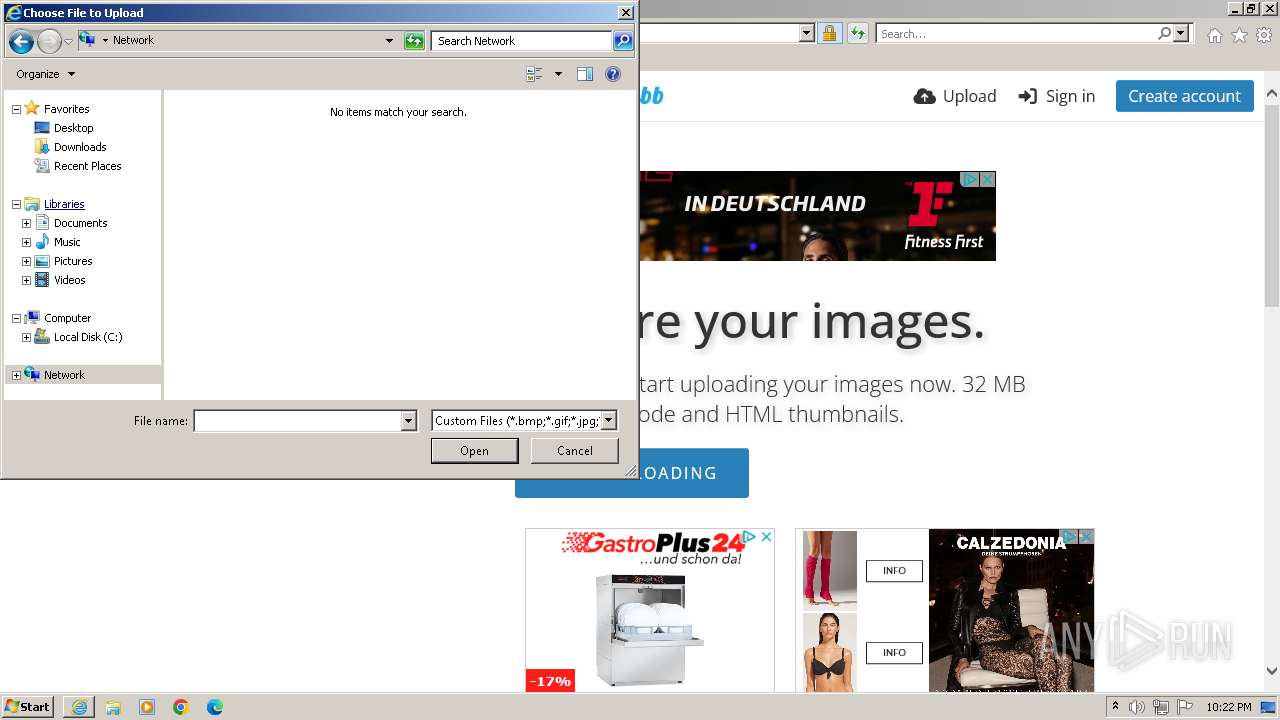The width and height of the screenshot is (1280, 720).
Task: Close the Fitness First ad
Action: (987, 180)
